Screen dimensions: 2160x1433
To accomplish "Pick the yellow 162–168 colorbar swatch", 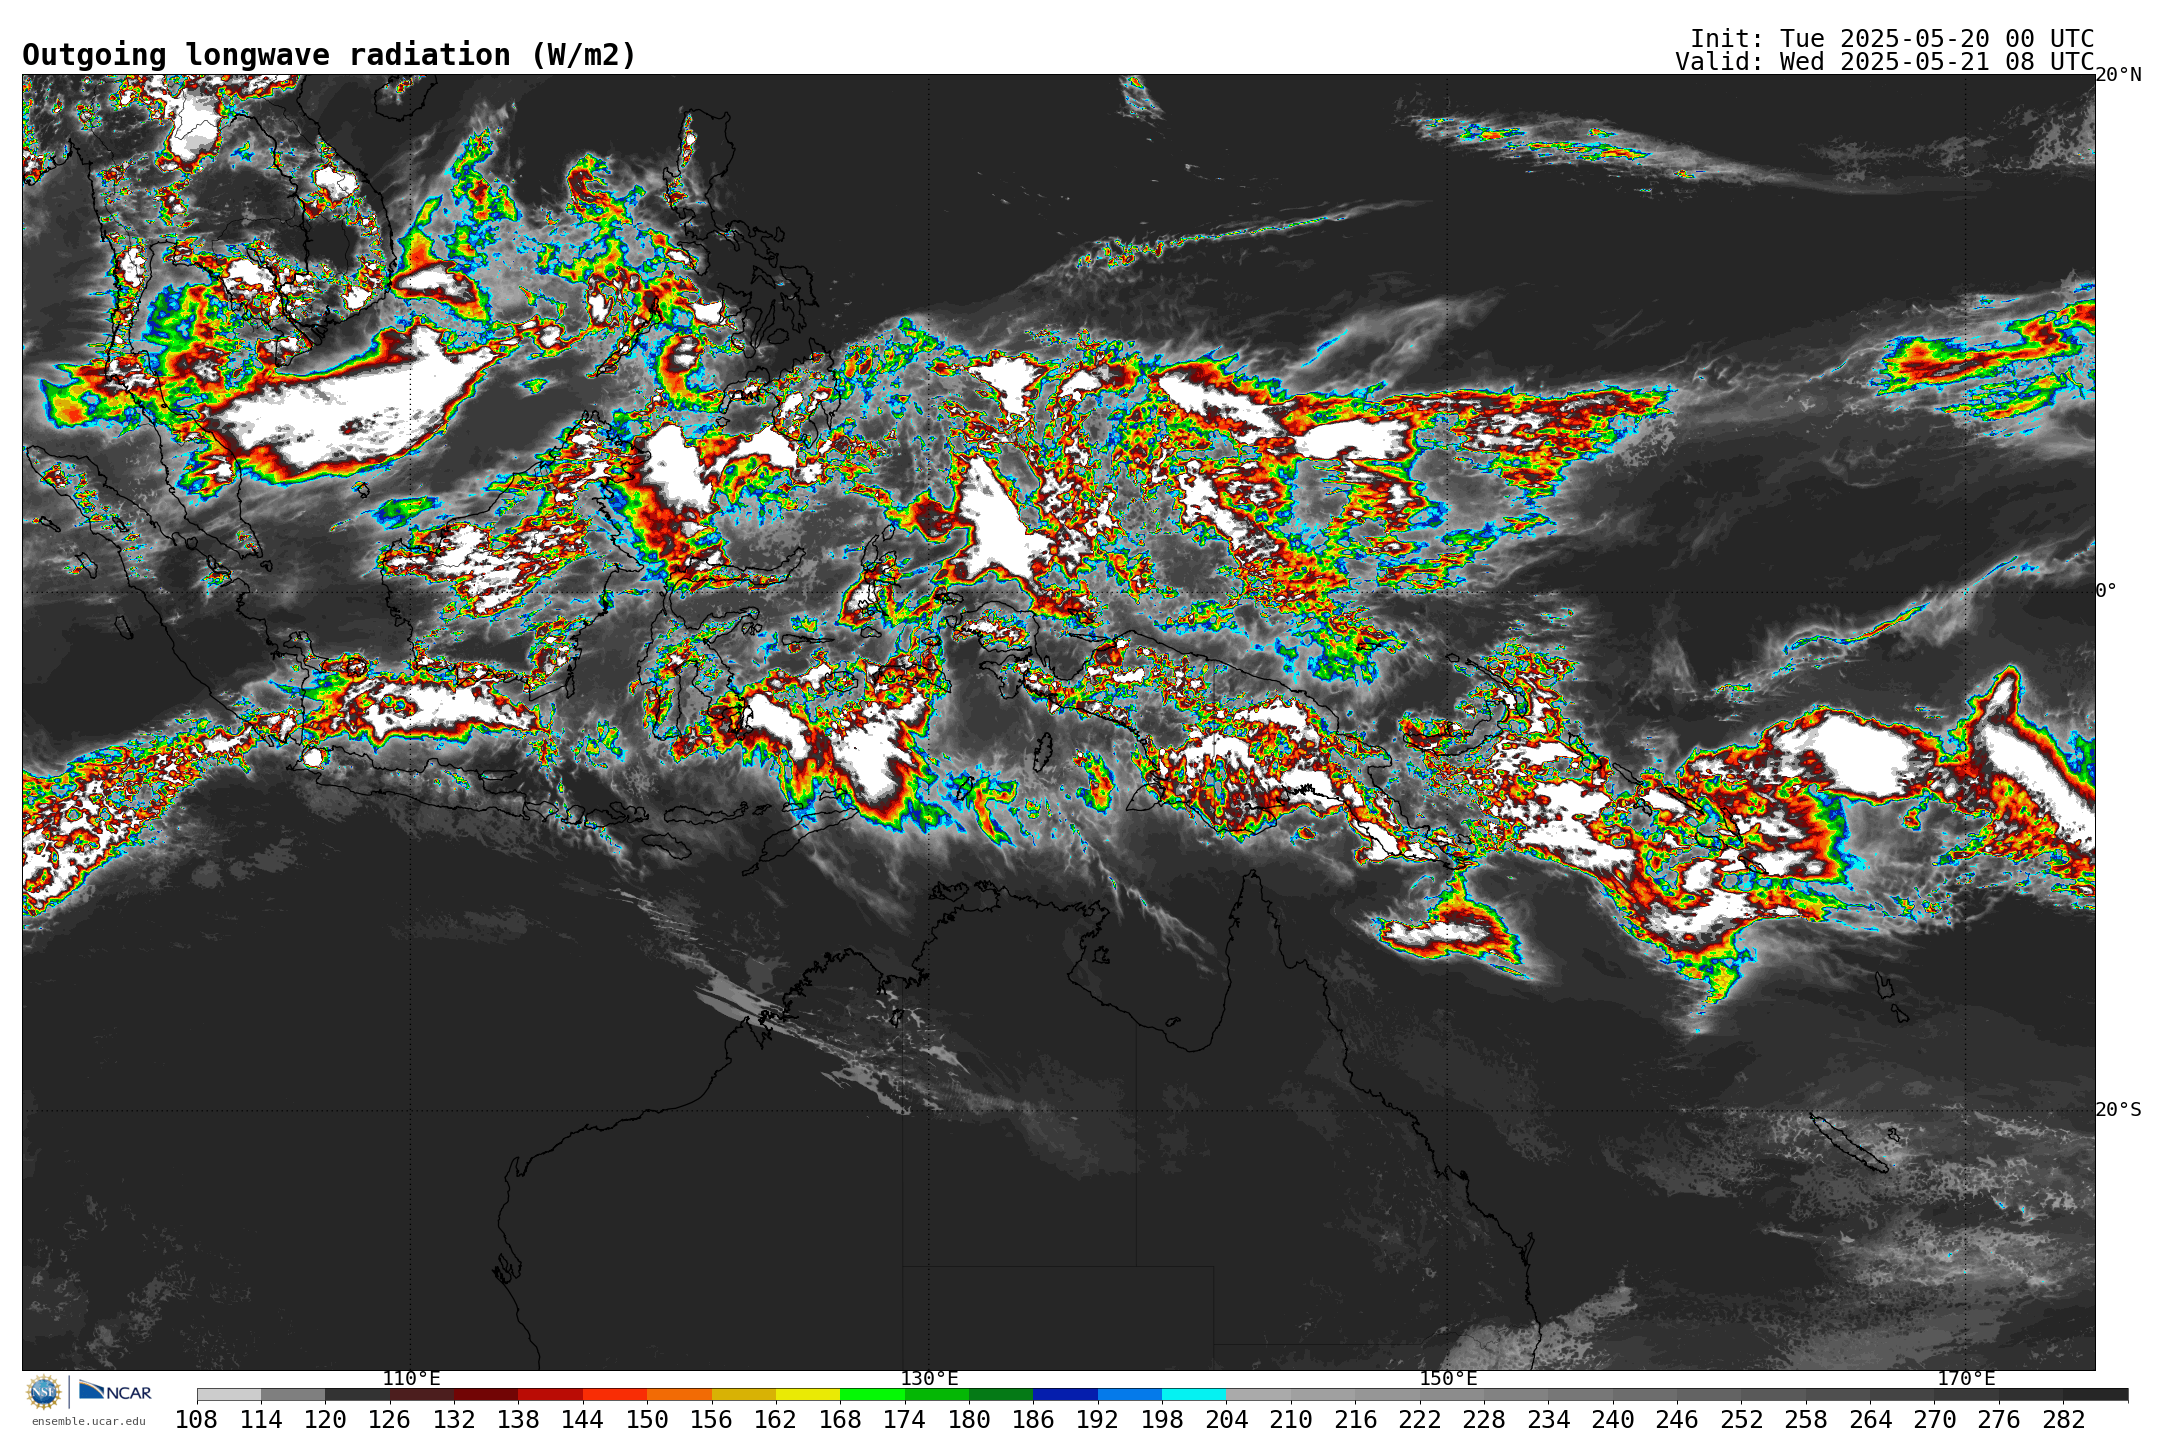I will coord(808,1395).
